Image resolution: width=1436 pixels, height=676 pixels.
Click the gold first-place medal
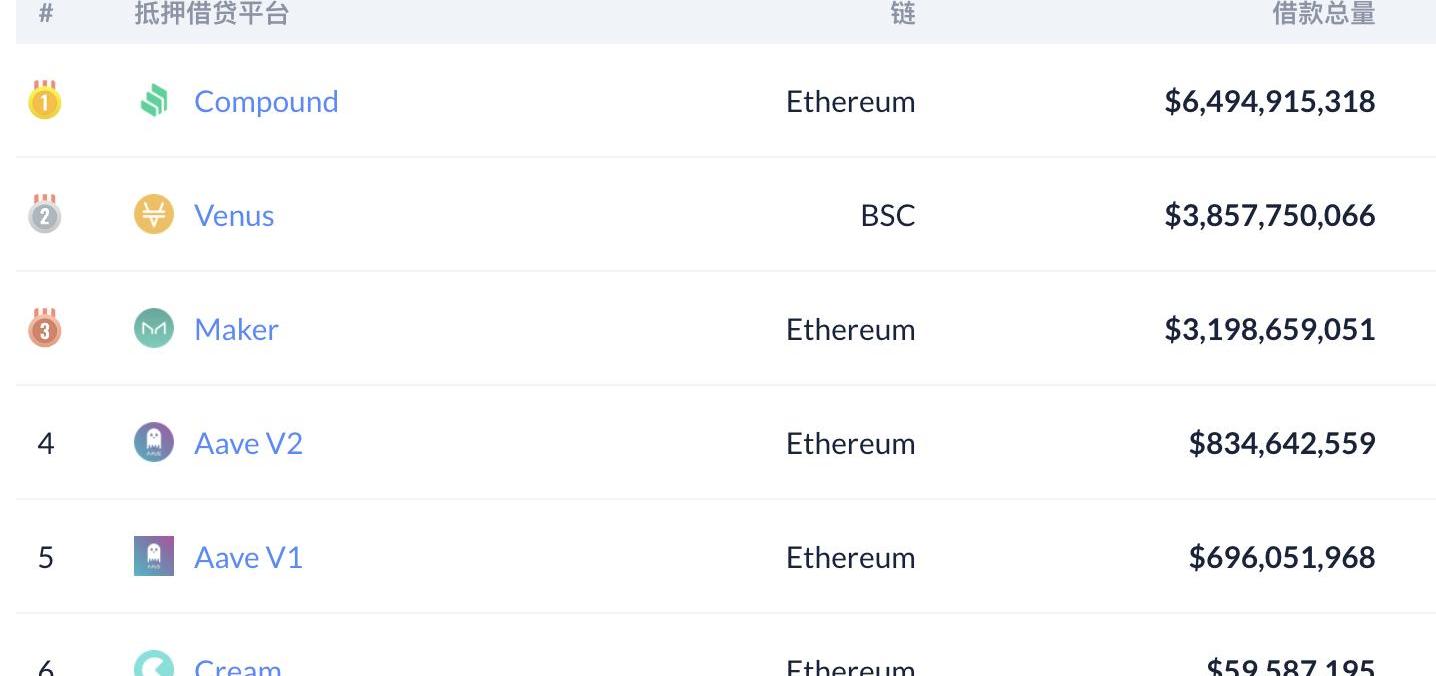click(45, 101)
